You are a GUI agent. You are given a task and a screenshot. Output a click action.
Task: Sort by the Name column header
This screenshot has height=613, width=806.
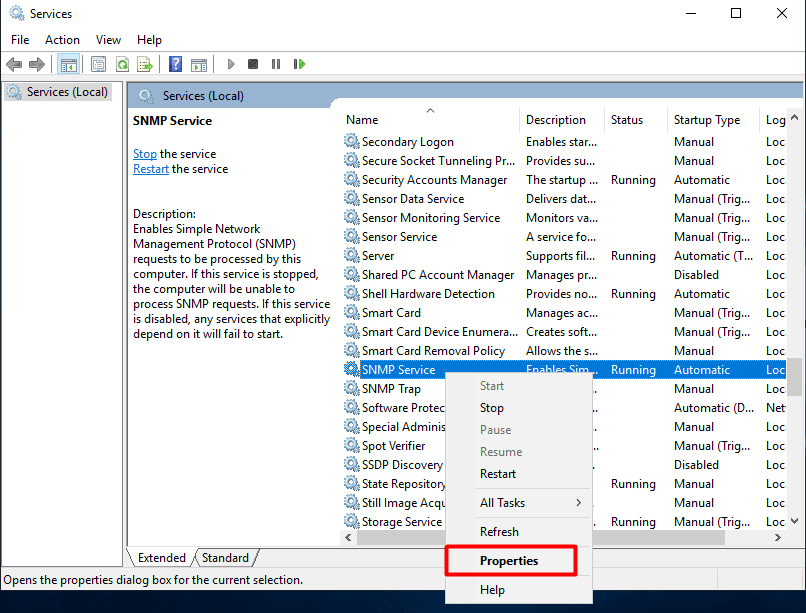(430, 120)
